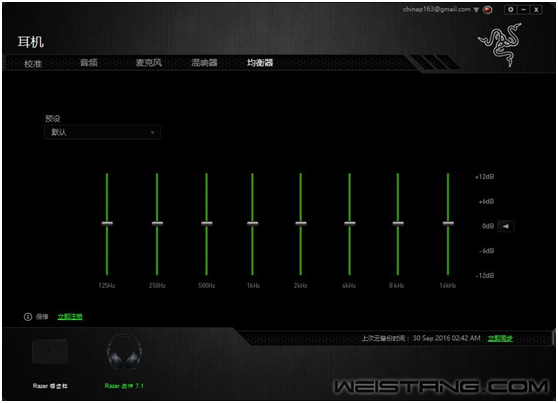Click the red status indicator icon
Screen dimensions: 558x403
(488, 10)
